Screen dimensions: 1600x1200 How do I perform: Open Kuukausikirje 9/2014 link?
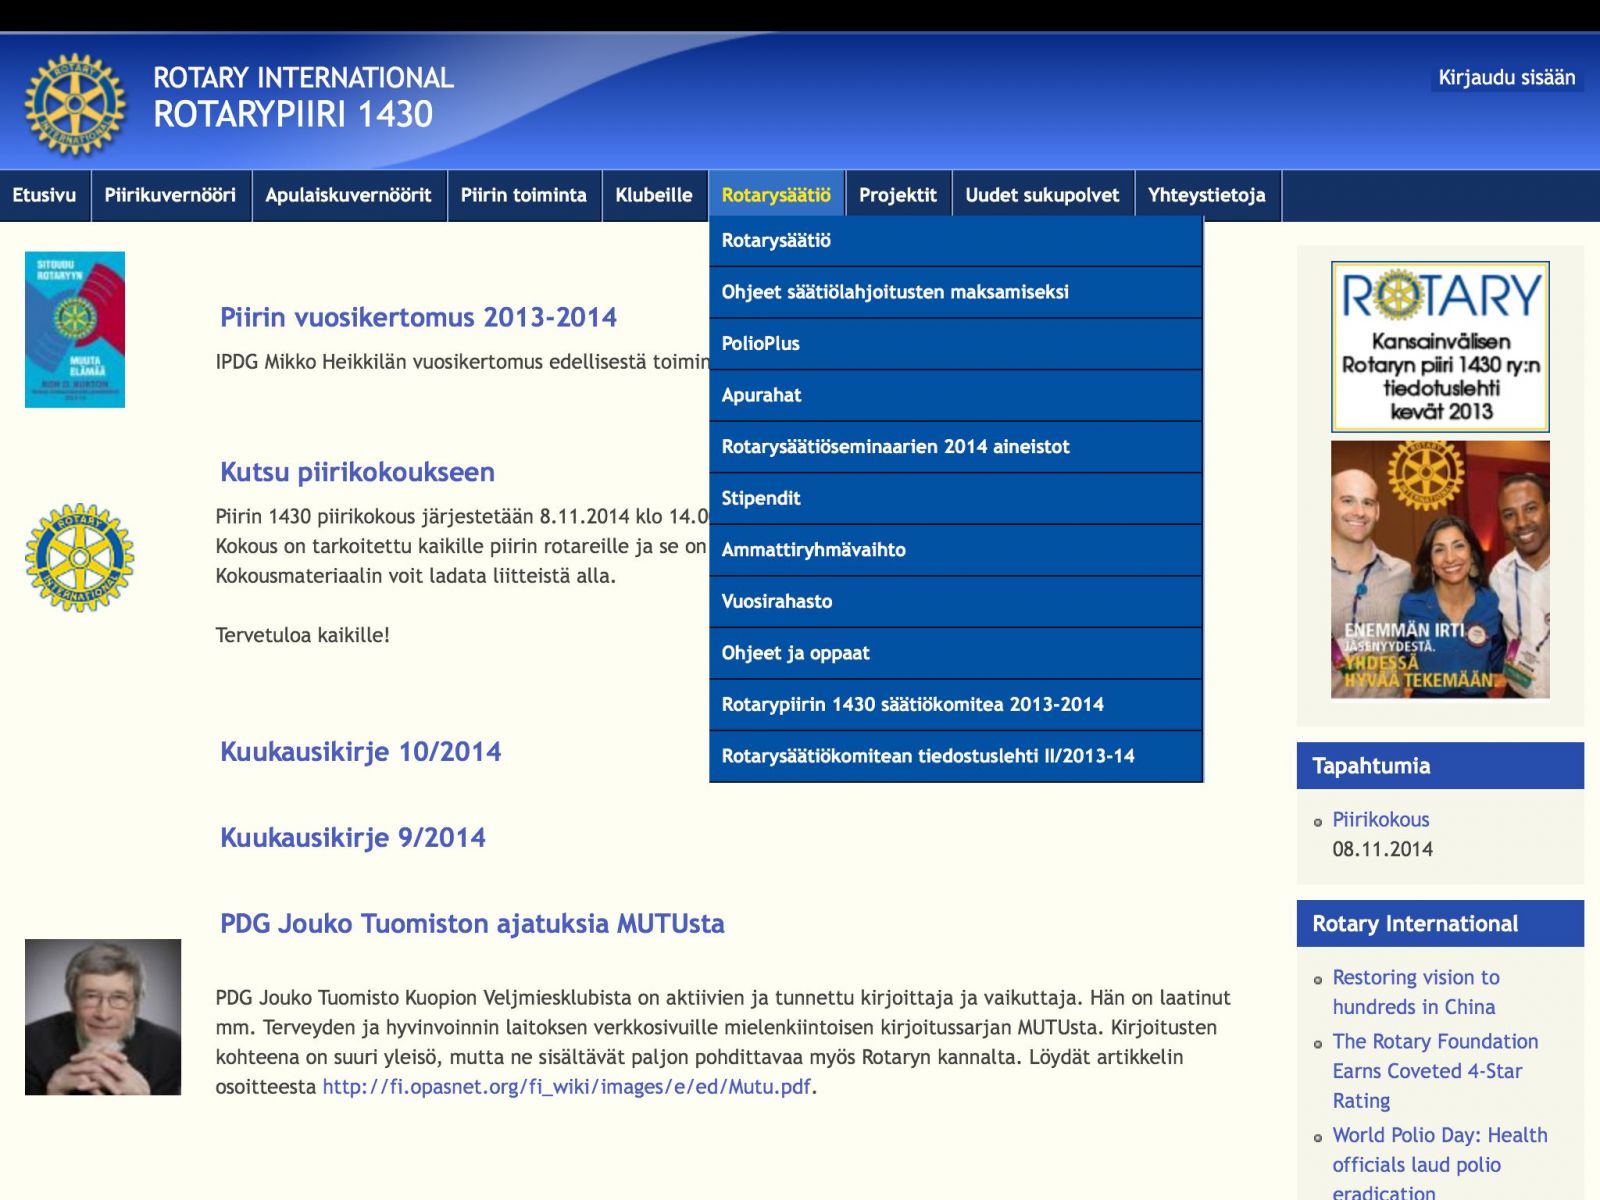(x=352, y=838)
